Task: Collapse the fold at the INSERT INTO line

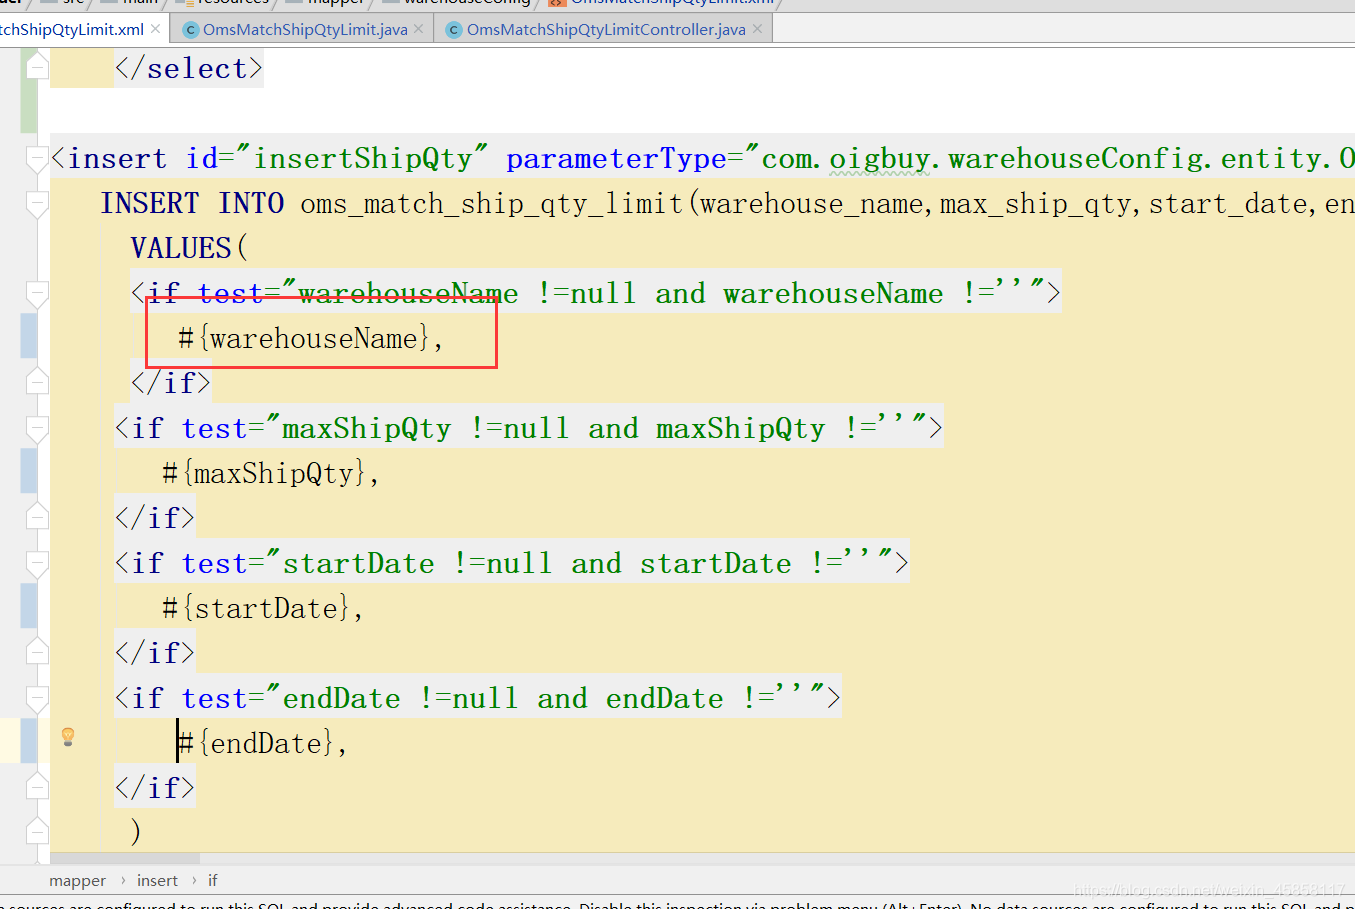Action: (37, 203)
